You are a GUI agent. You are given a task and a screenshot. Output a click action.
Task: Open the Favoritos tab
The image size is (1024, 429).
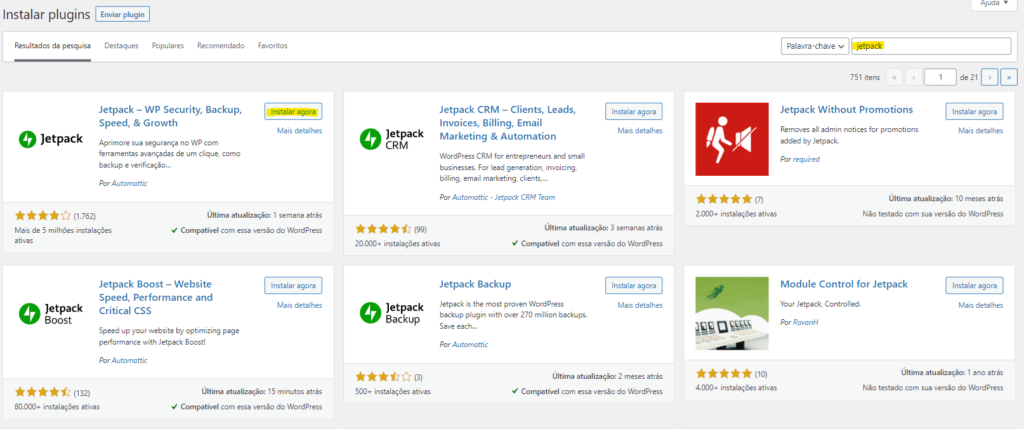pyautogui.click(x=272, y=46)
